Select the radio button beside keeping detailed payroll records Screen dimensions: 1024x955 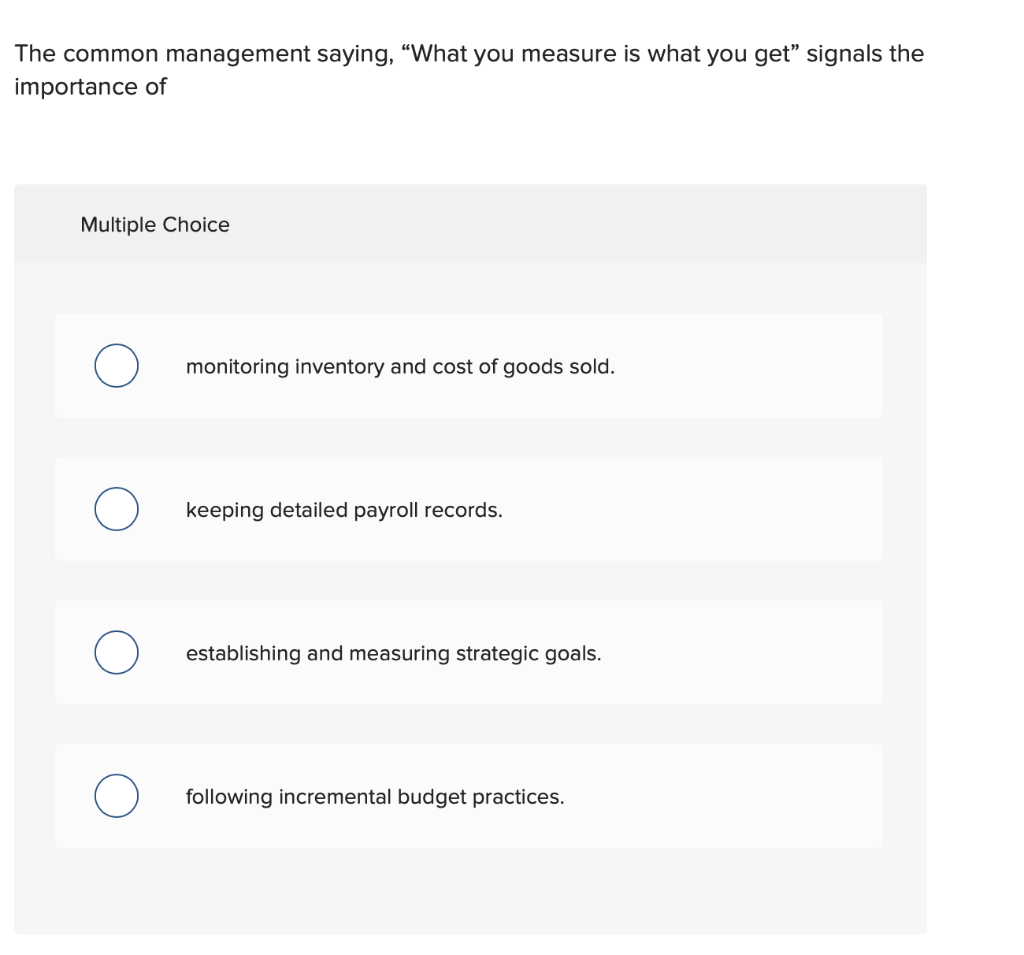[x=116, y=509]
